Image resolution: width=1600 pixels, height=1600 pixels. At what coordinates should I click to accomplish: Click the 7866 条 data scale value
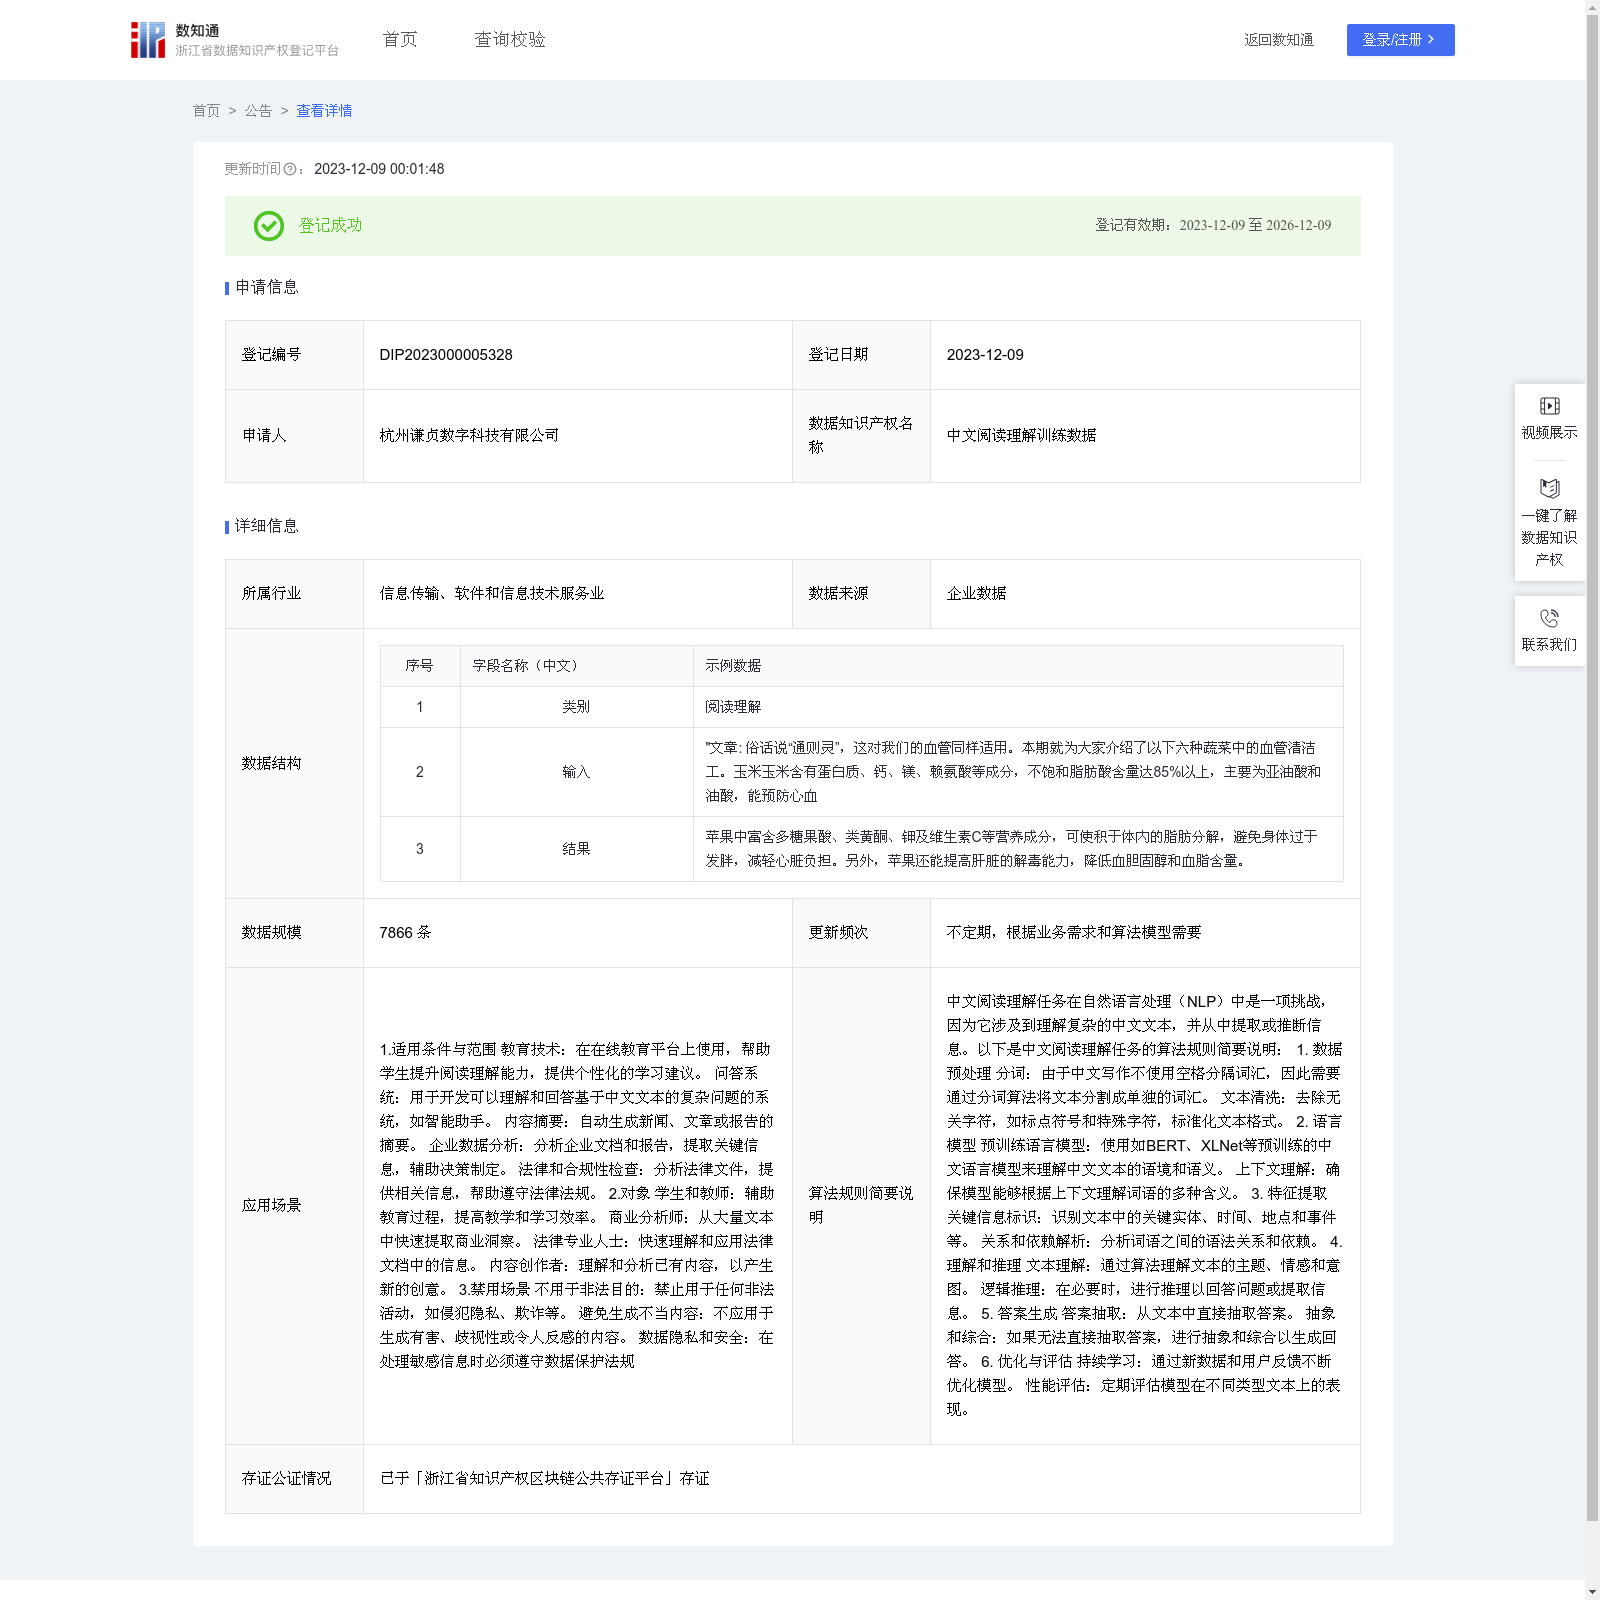(x=405, y=933)
